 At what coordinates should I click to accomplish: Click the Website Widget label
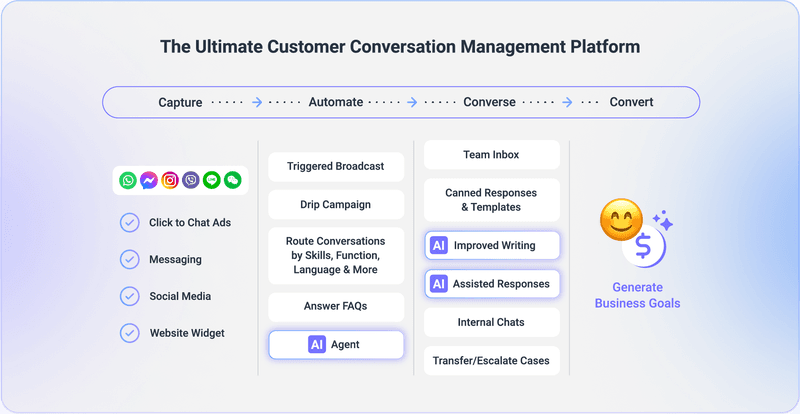pyautogui.click(x=187, y=333)
